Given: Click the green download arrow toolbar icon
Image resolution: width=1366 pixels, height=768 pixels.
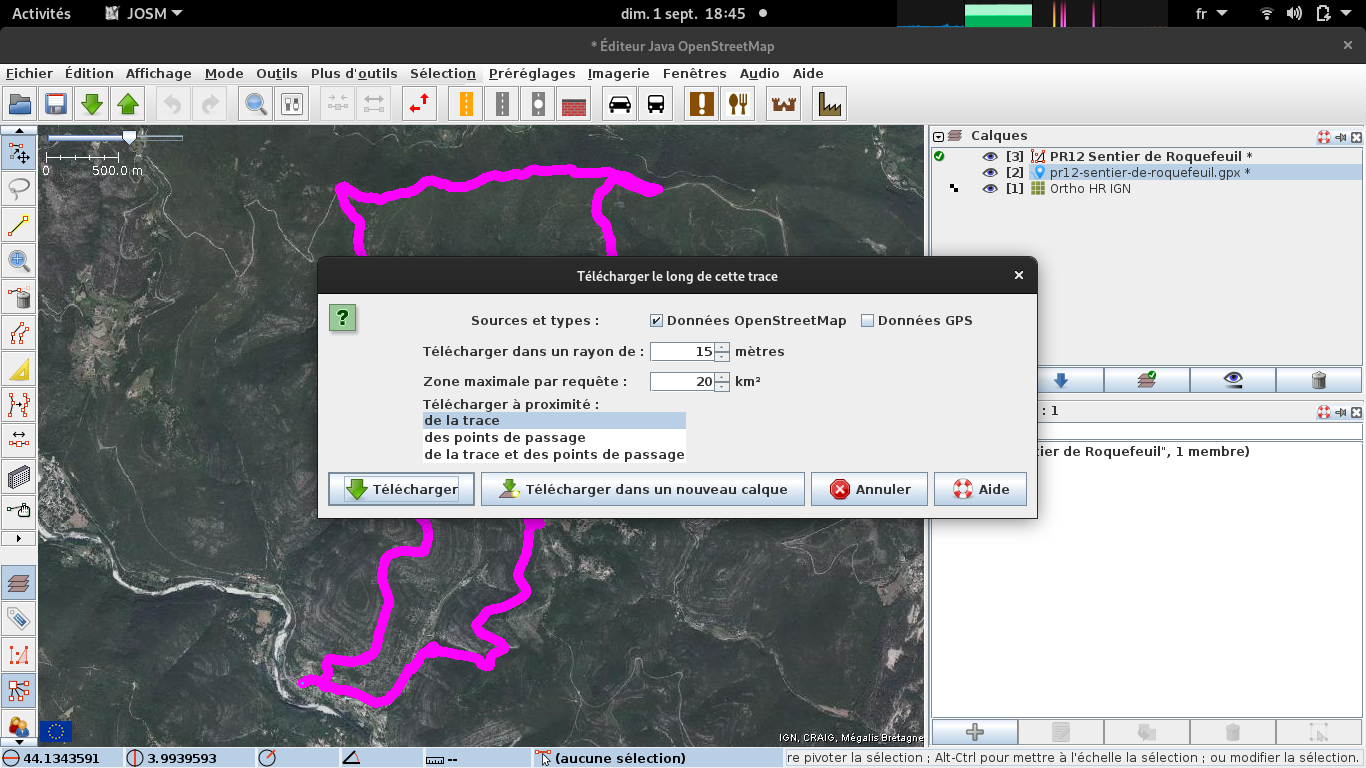Looking at the screenshot, I should point(92,104).
